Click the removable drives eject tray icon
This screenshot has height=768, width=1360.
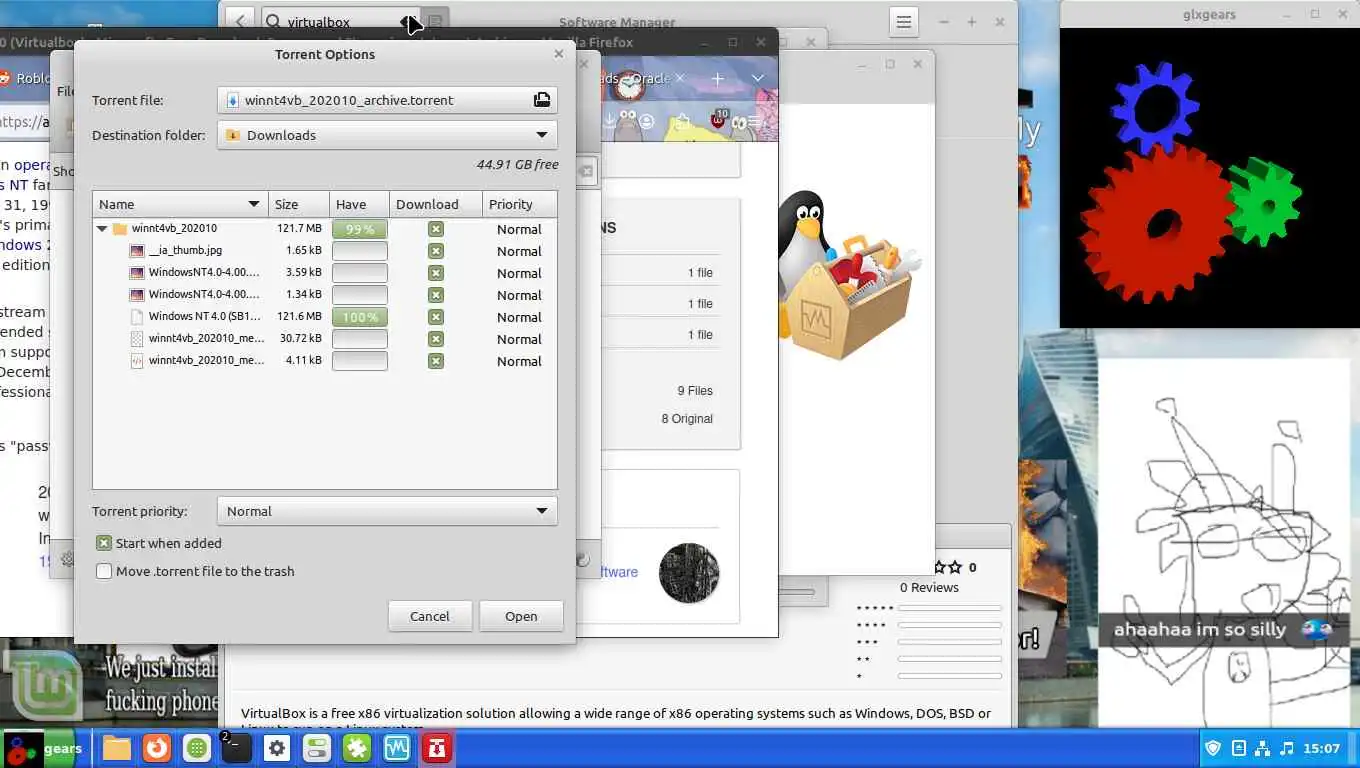[x=1239, y=748]
